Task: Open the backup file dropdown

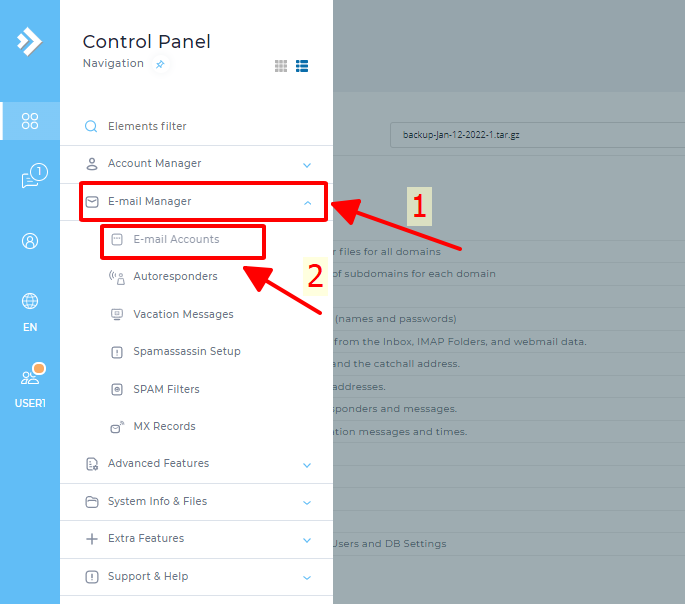Action: tap(536, 134)
